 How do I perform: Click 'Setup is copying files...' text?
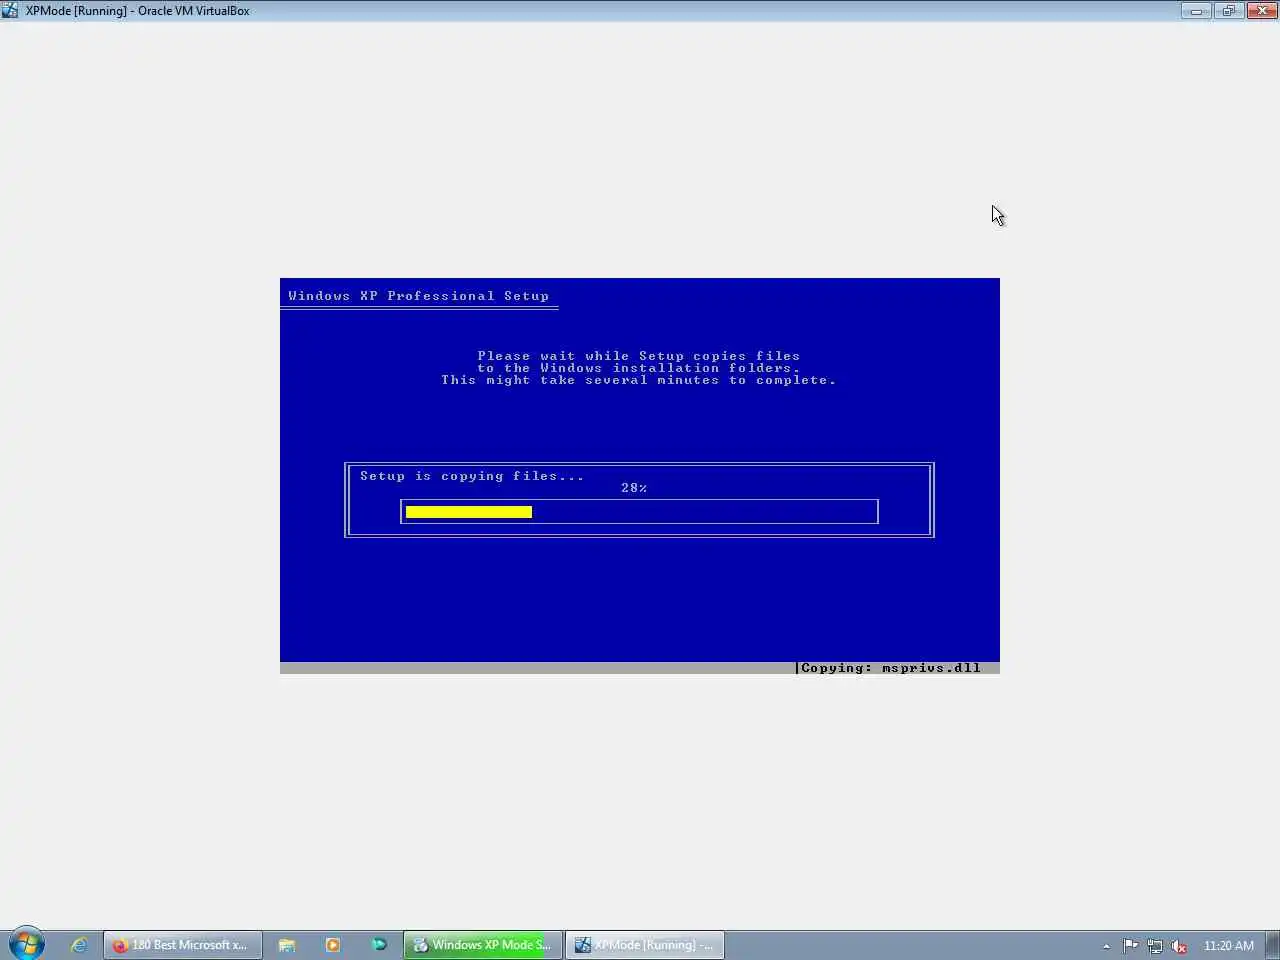point(472,476)
